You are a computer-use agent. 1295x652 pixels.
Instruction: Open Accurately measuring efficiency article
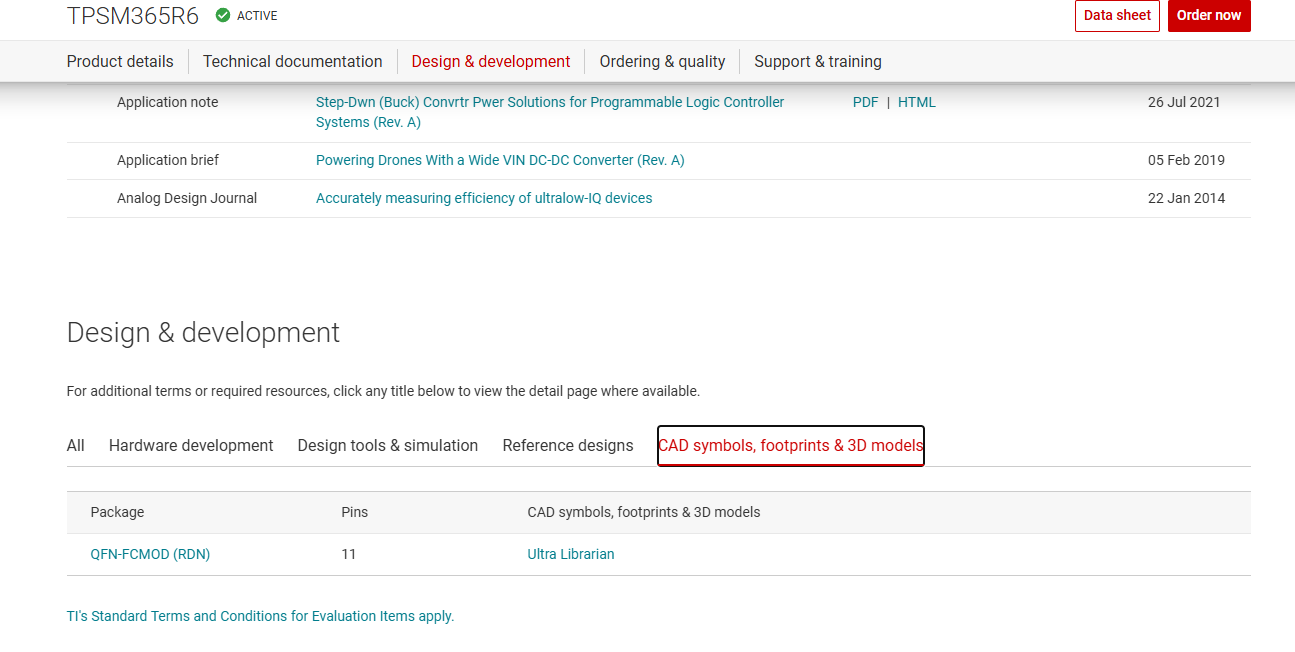click(x=484, y=198)
